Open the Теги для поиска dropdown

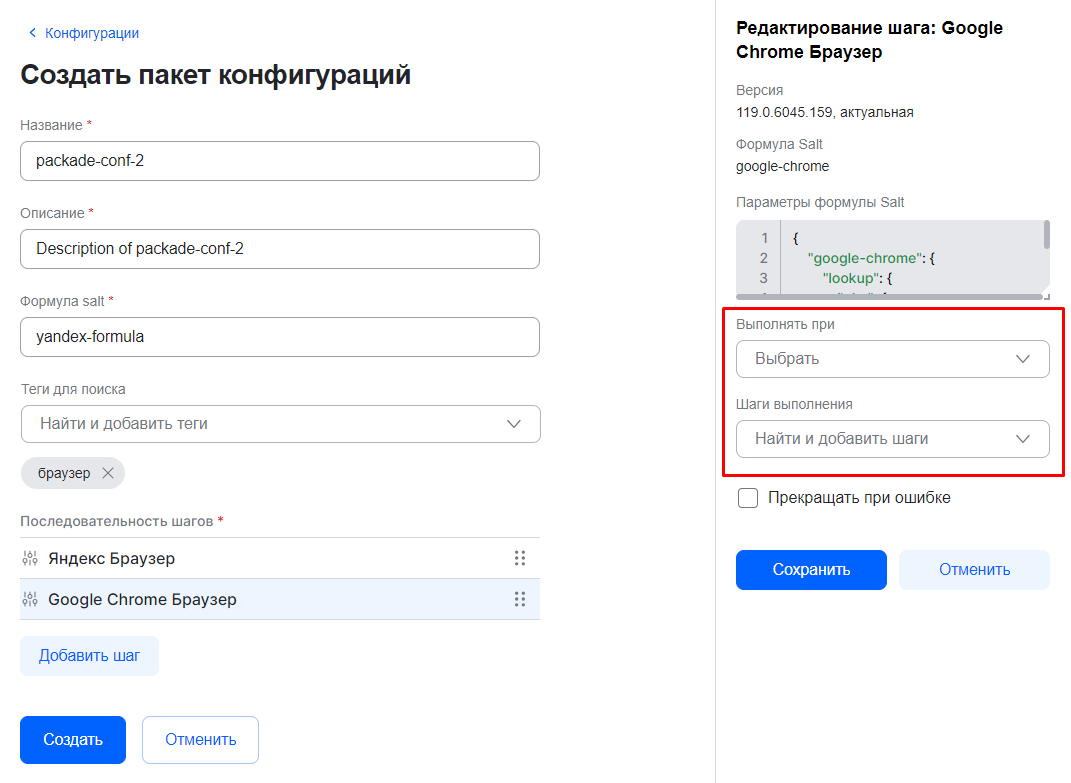pos(280,424)
